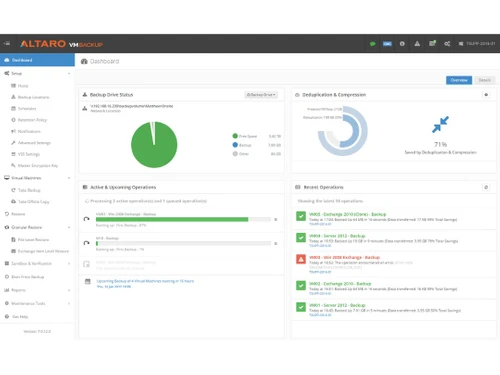Switch to the Details tab
The width and height of the screenshot is (500, 375).
pos(485,80)
